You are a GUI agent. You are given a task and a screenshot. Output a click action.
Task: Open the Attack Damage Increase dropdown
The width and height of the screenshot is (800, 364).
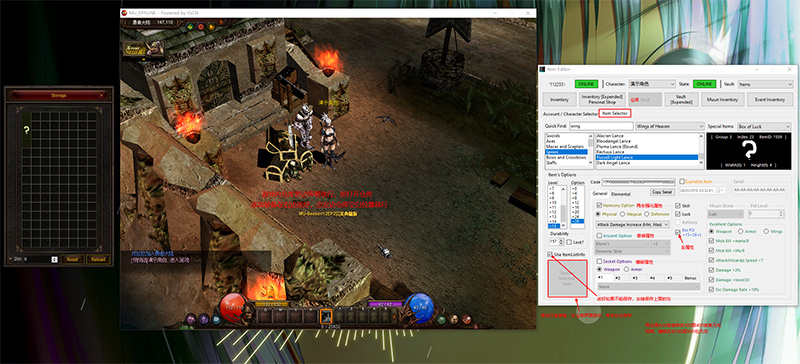pyautogui.click(x=633, y=224)
